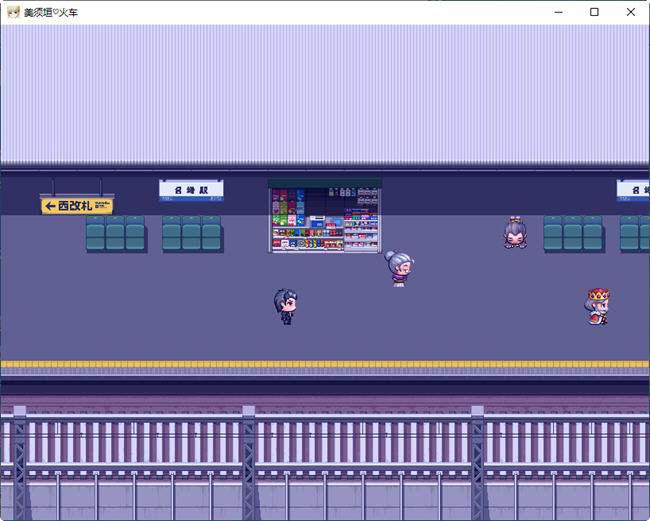Screen dimensions: 650x521
Task: Select the gray-haired woman with hair bun
Action: [398, 268]
